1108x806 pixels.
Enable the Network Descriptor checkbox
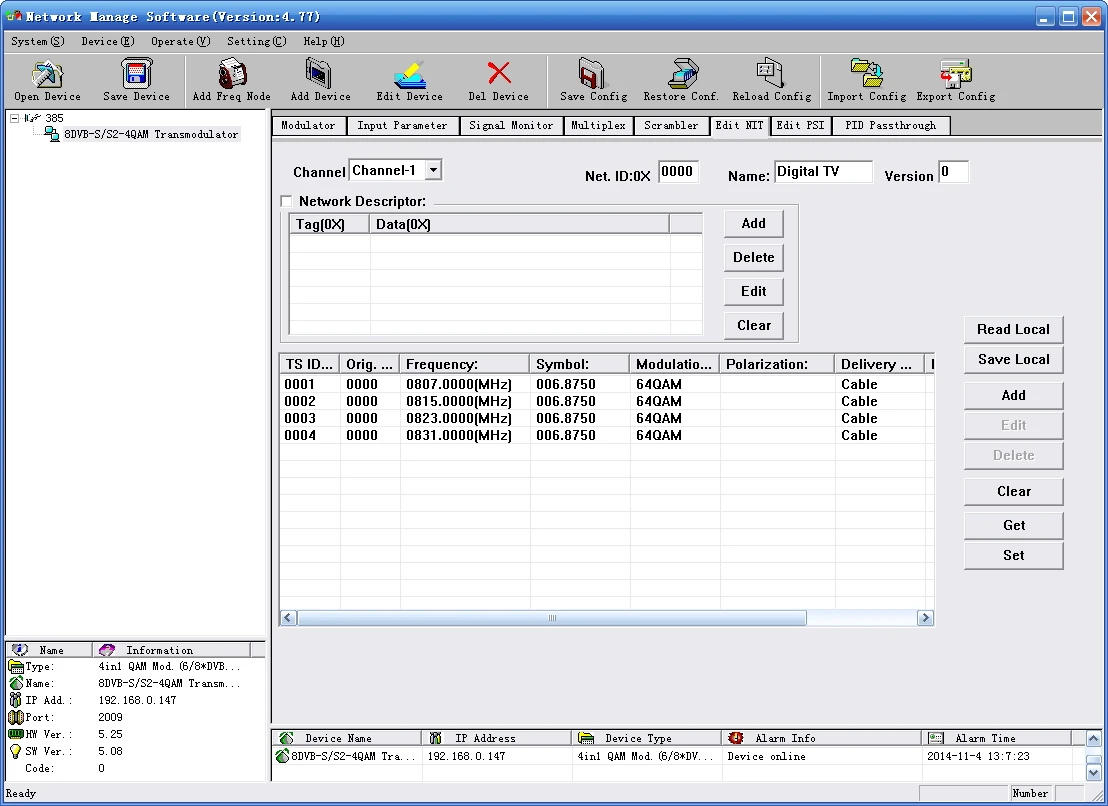287,201
